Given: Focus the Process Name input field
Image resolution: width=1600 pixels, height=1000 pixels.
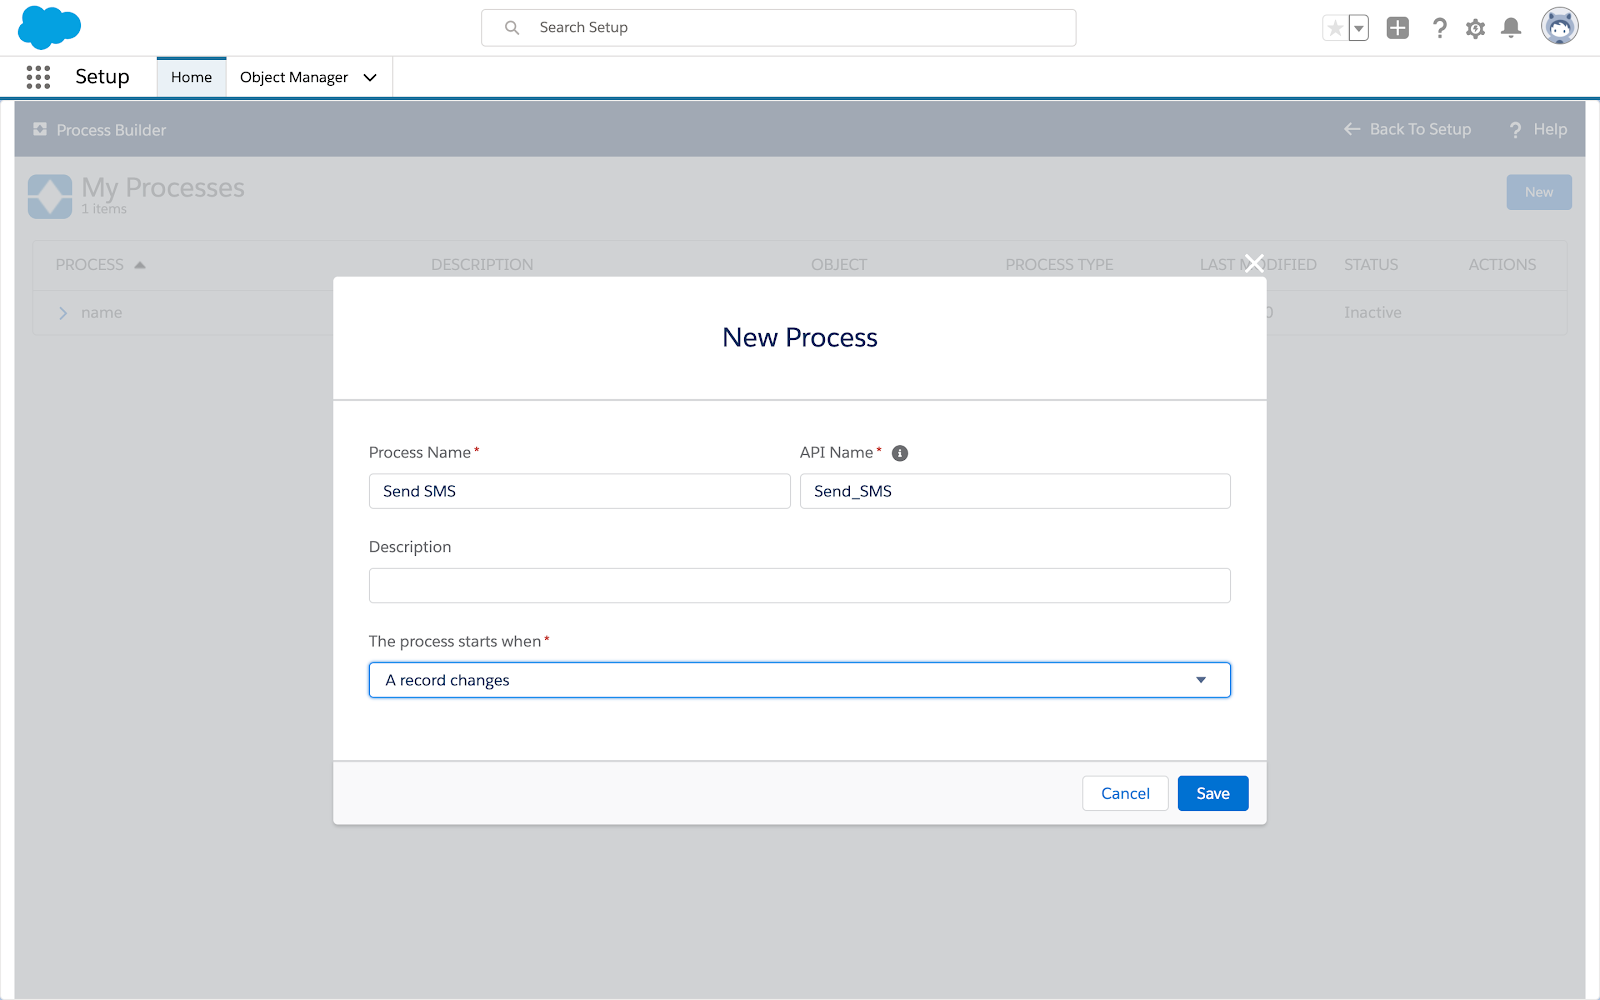Looking at the screenshot, I should 580,491.
